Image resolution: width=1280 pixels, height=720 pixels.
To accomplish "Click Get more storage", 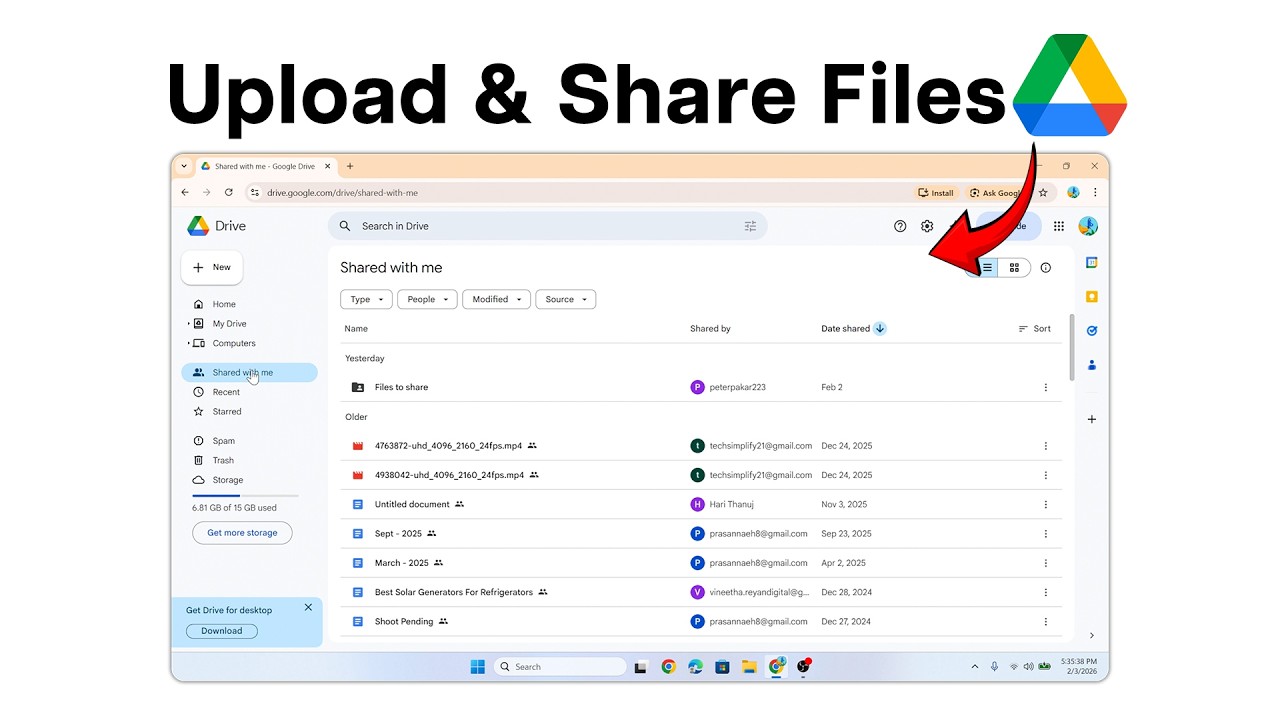I will (242, 533).
